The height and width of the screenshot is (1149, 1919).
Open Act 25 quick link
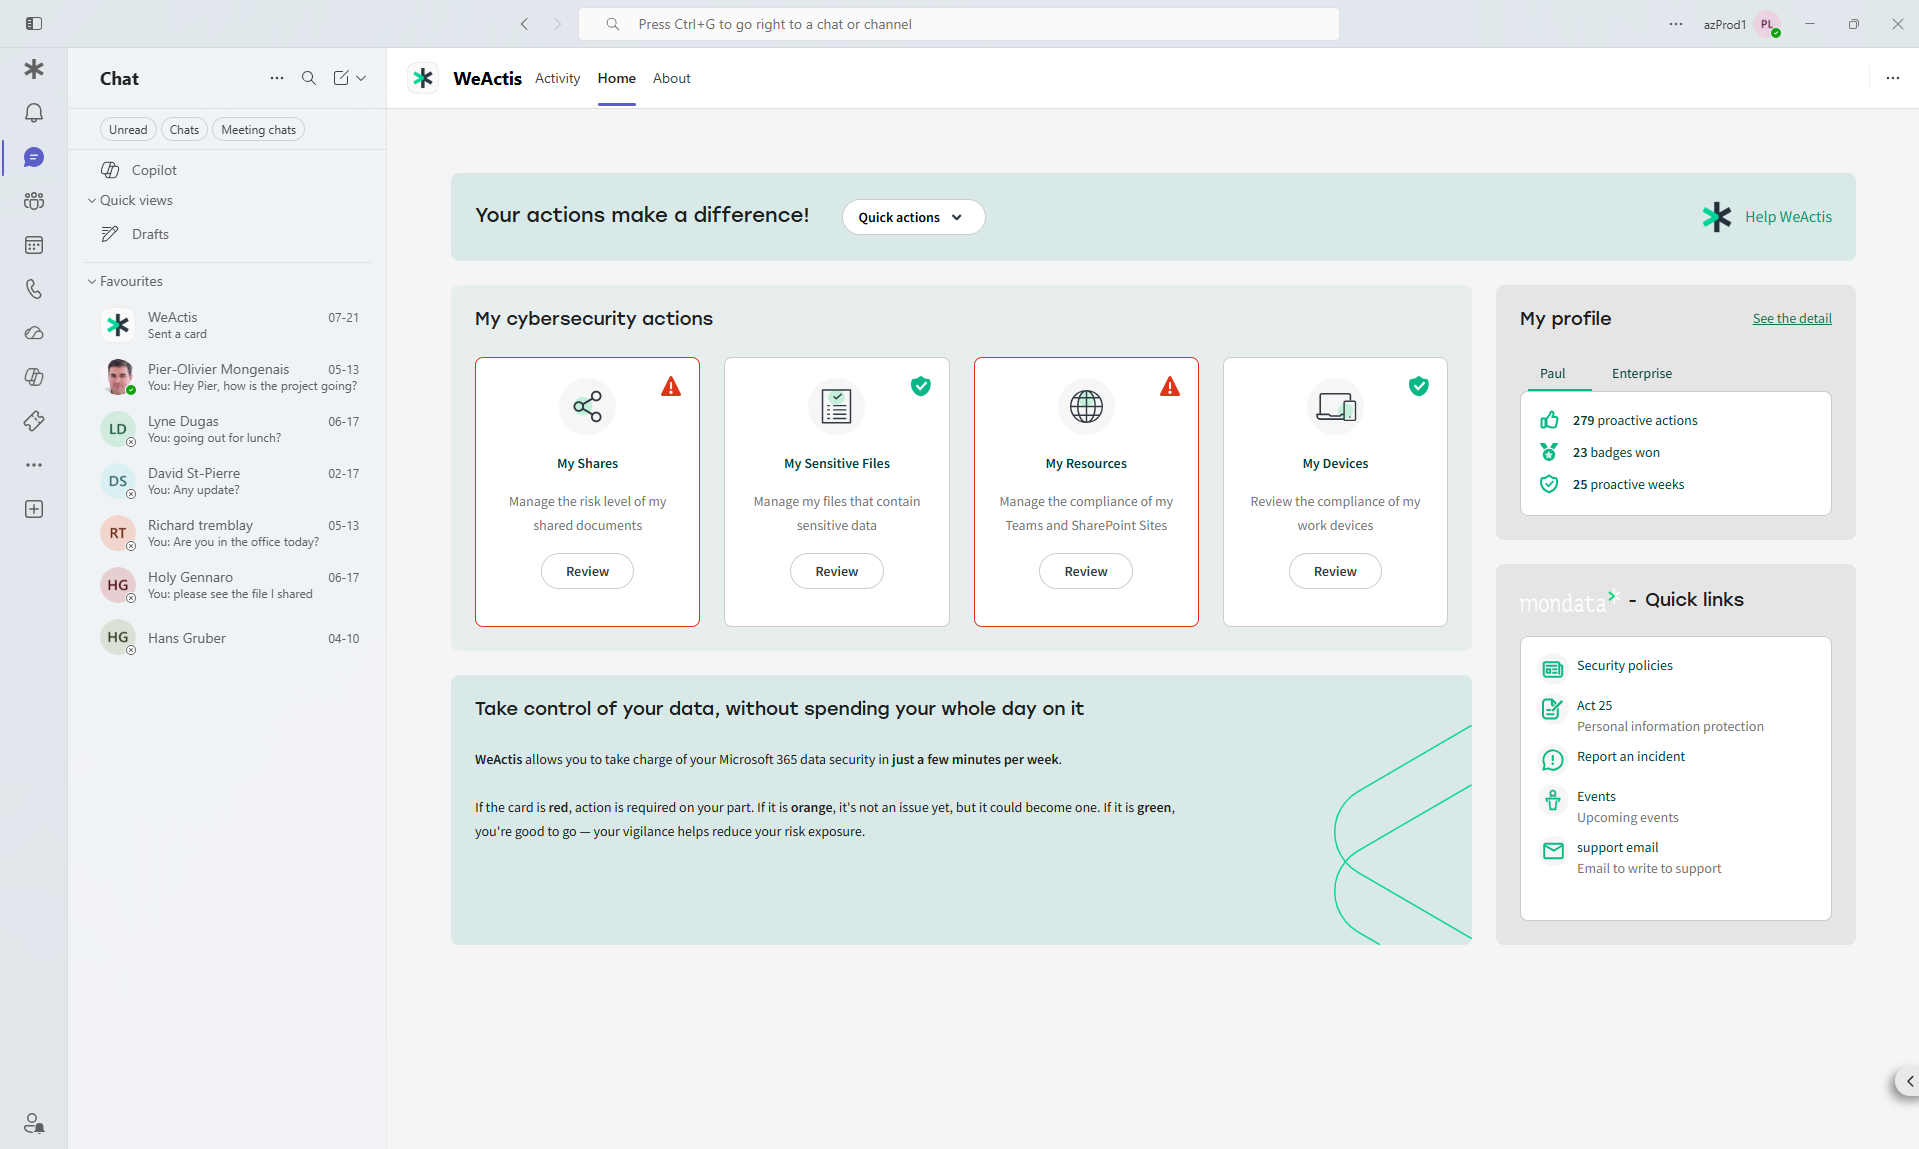[x=1594, y=706]
